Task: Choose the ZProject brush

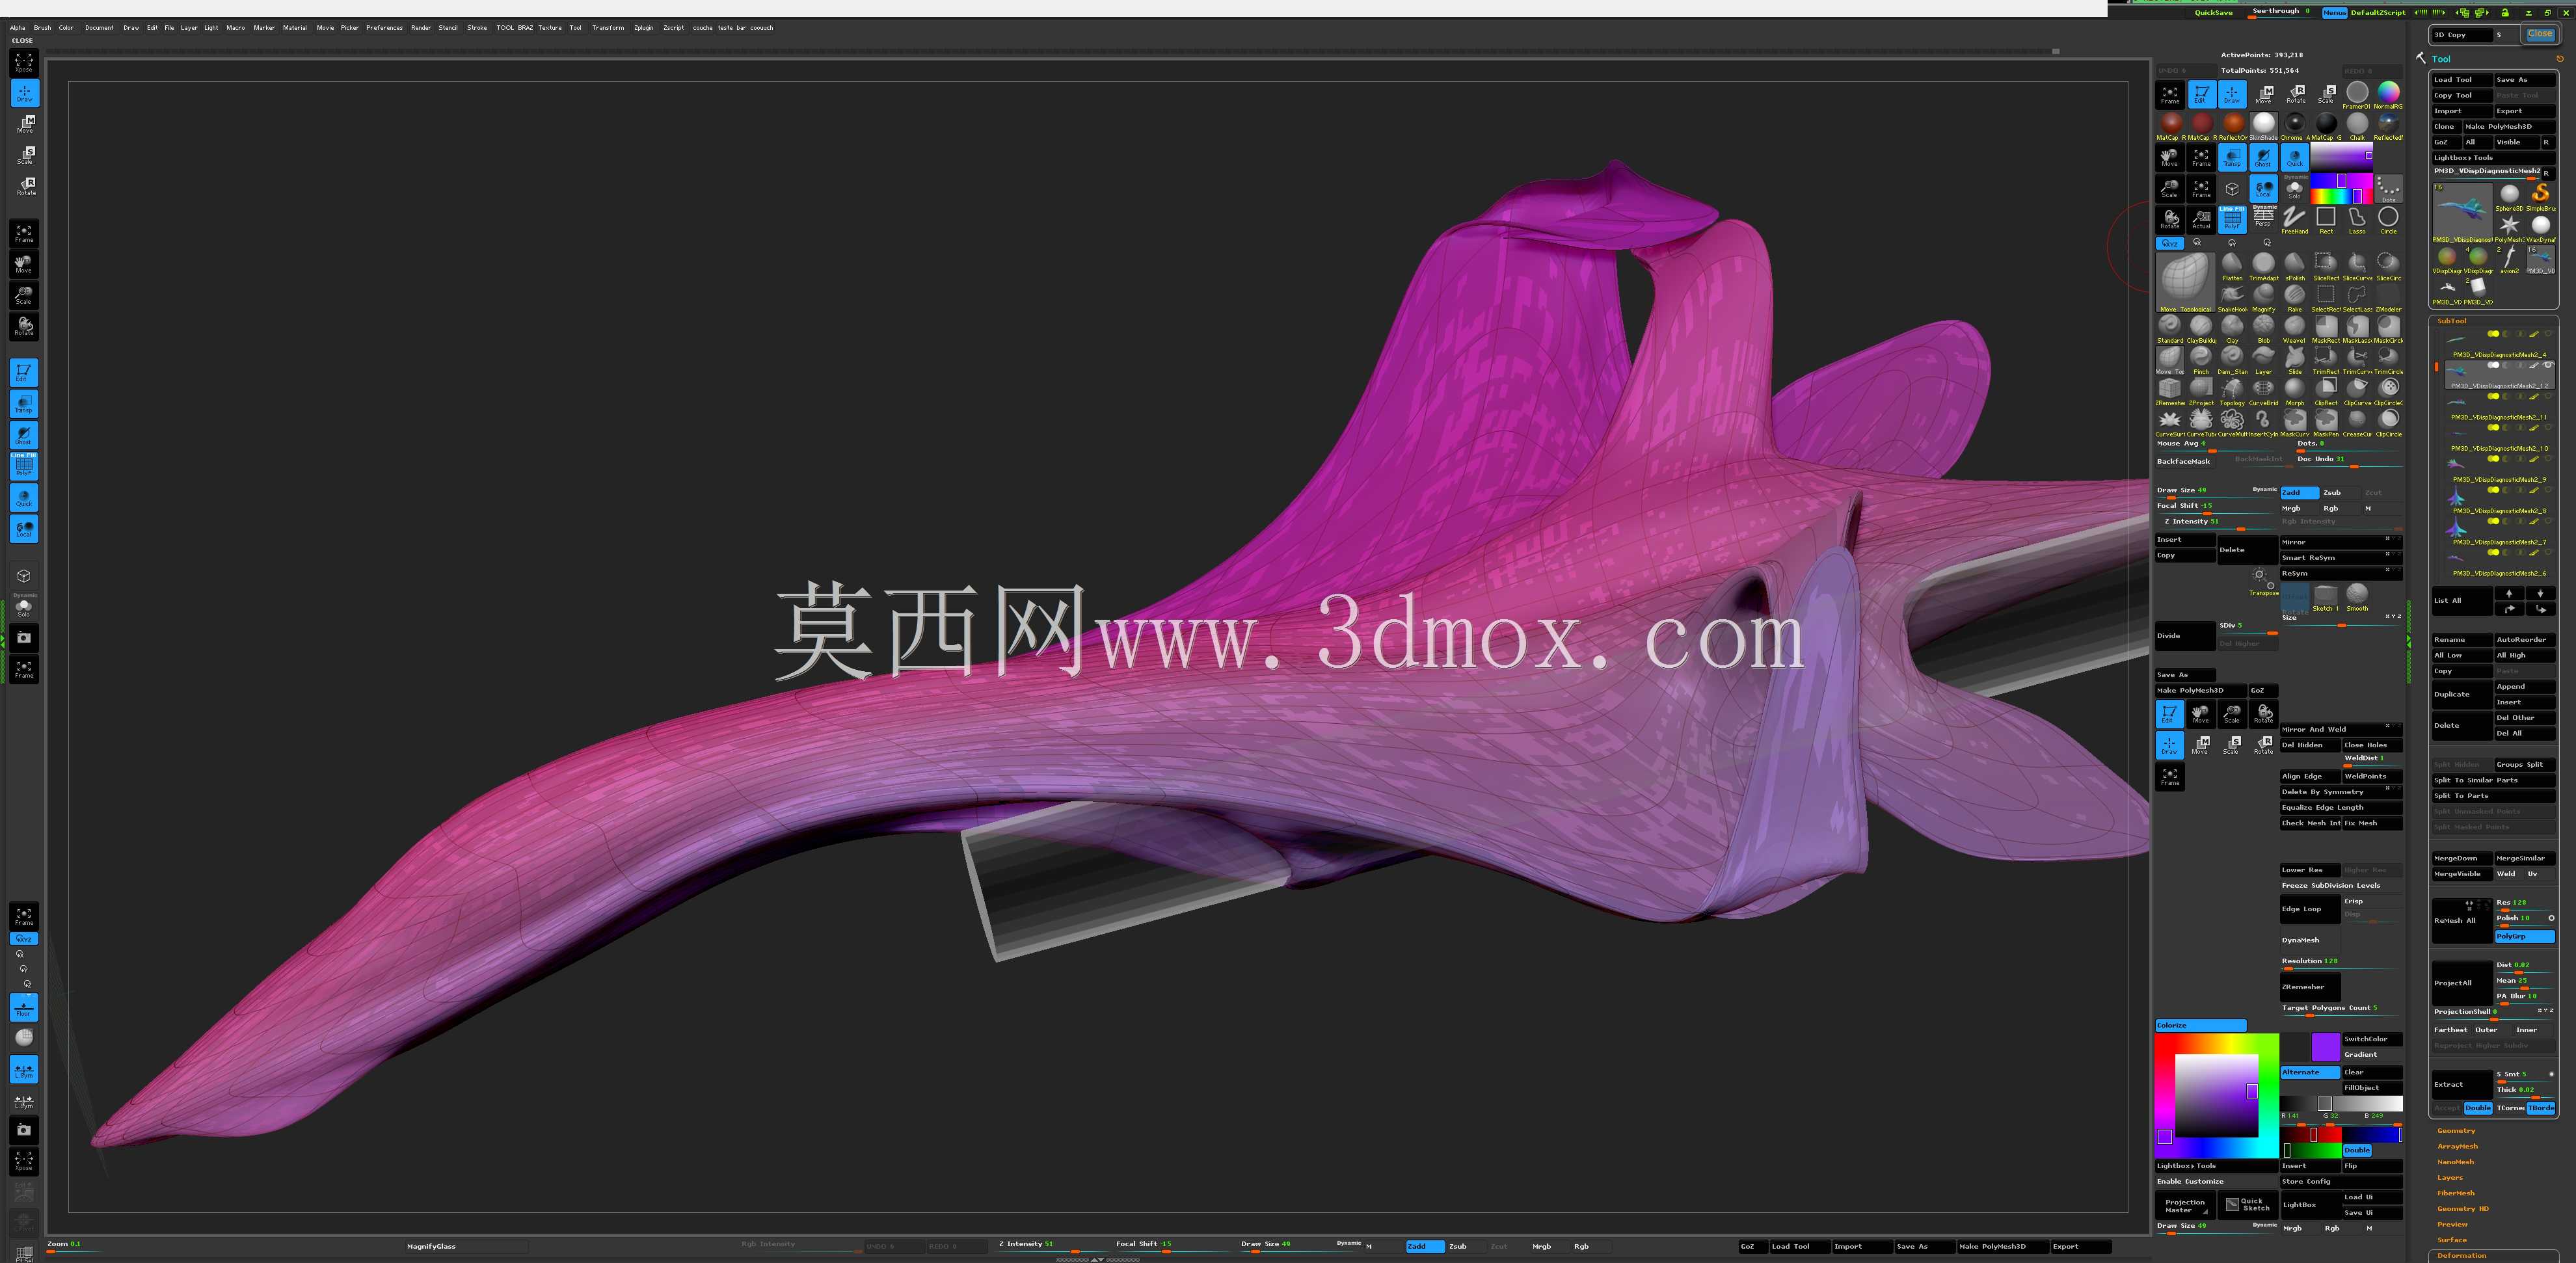Action: 2201,392
